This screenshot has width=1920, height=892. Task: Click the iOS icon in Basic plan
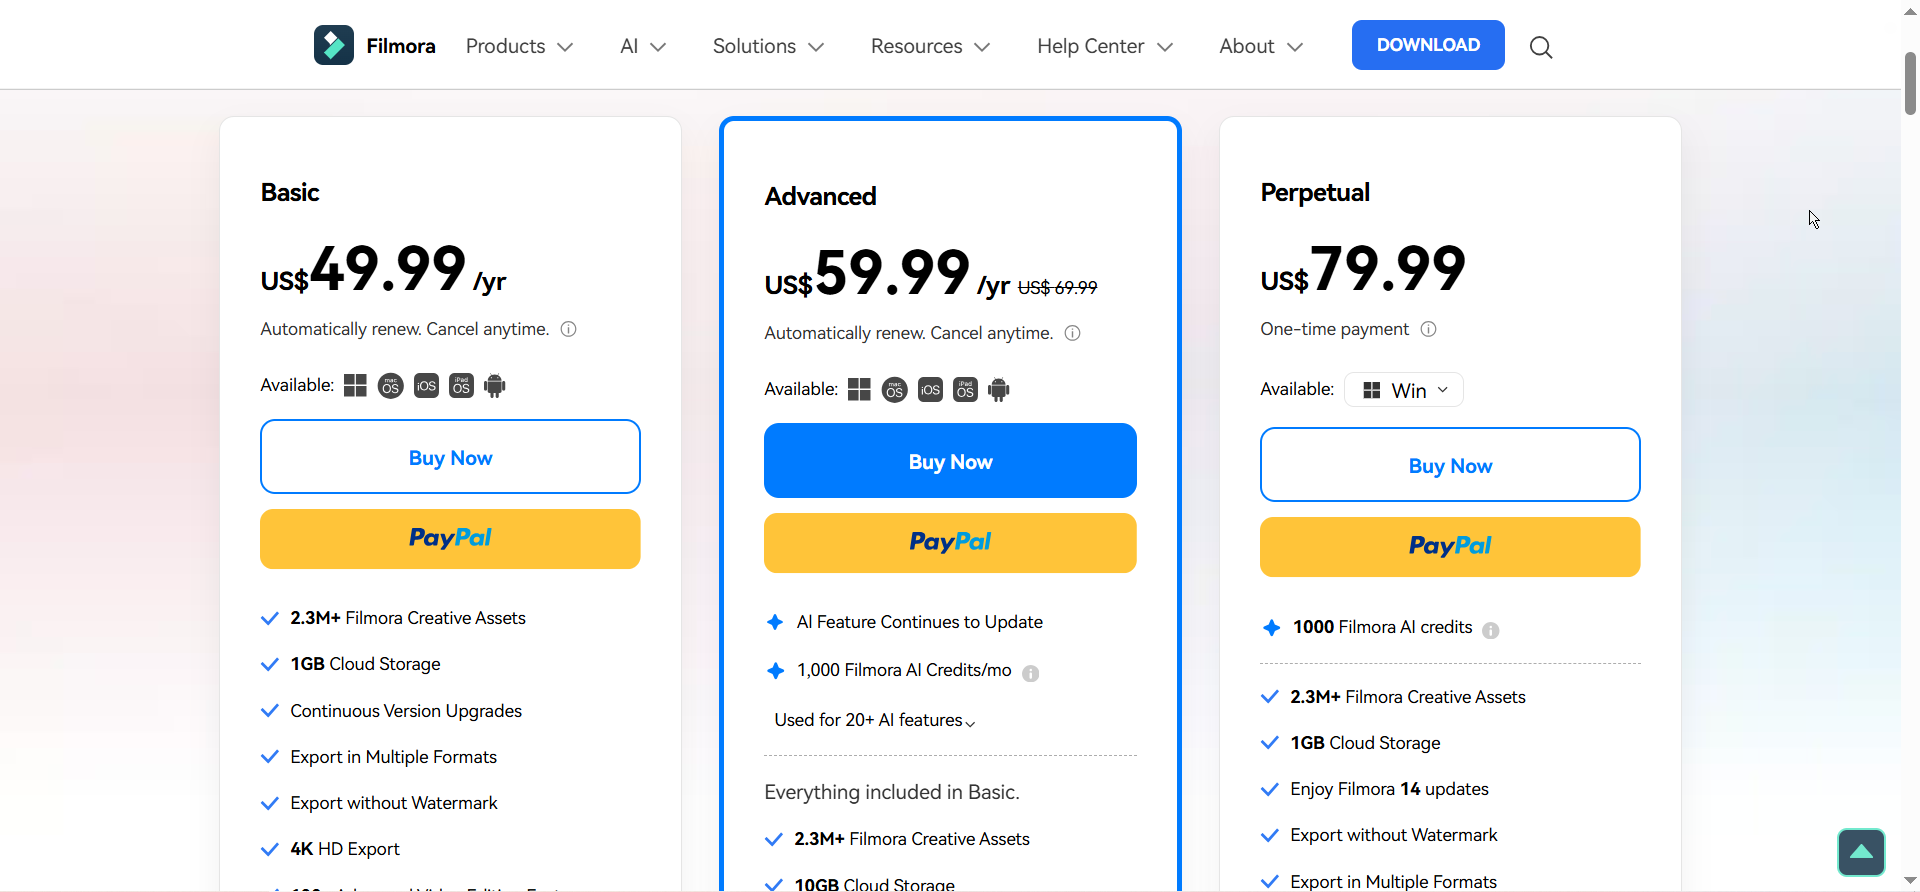426,386
